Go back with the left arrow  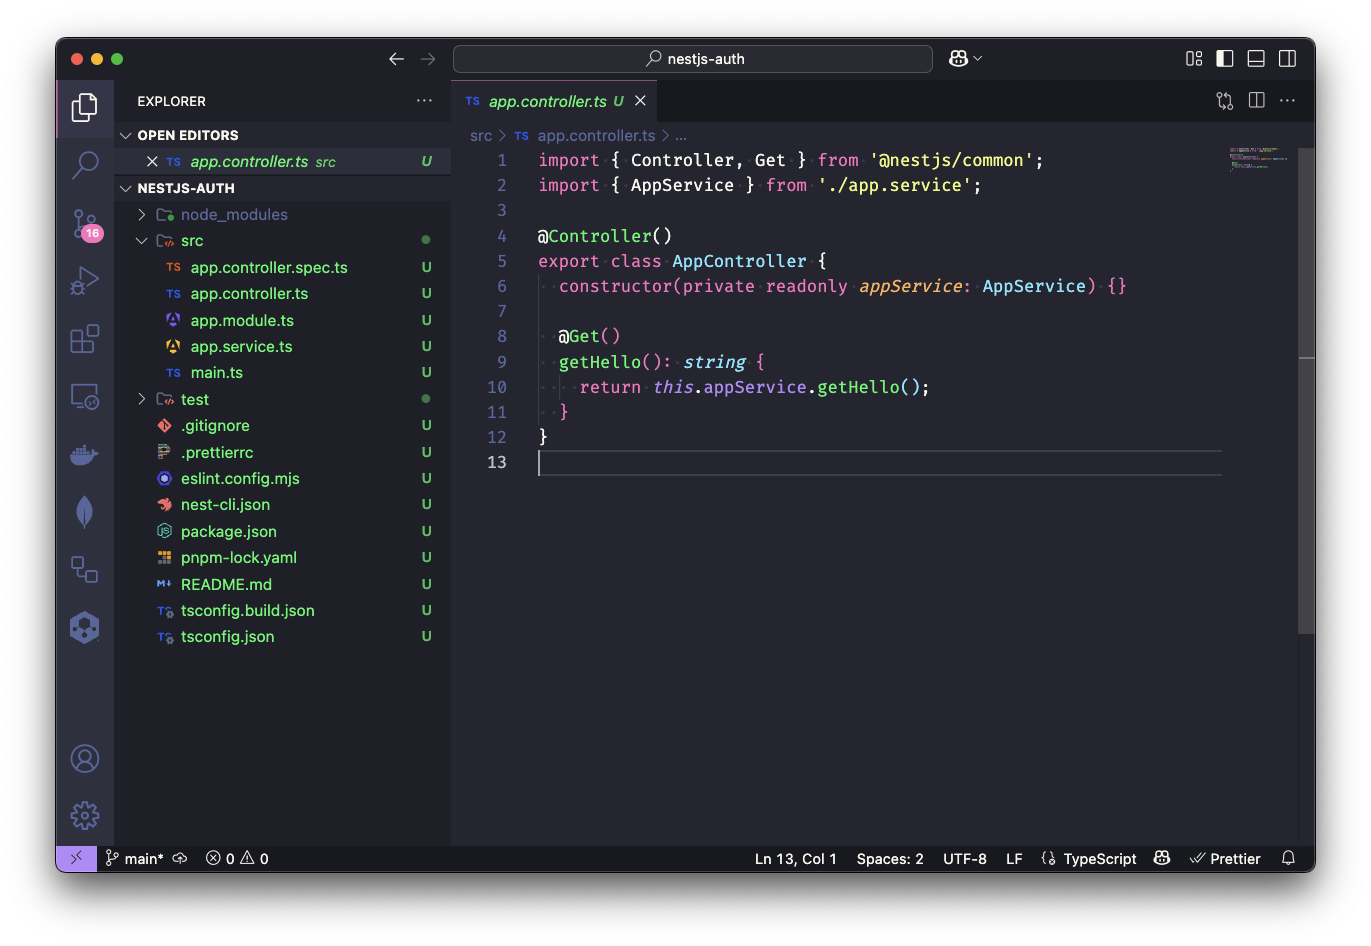pos(396,59)
